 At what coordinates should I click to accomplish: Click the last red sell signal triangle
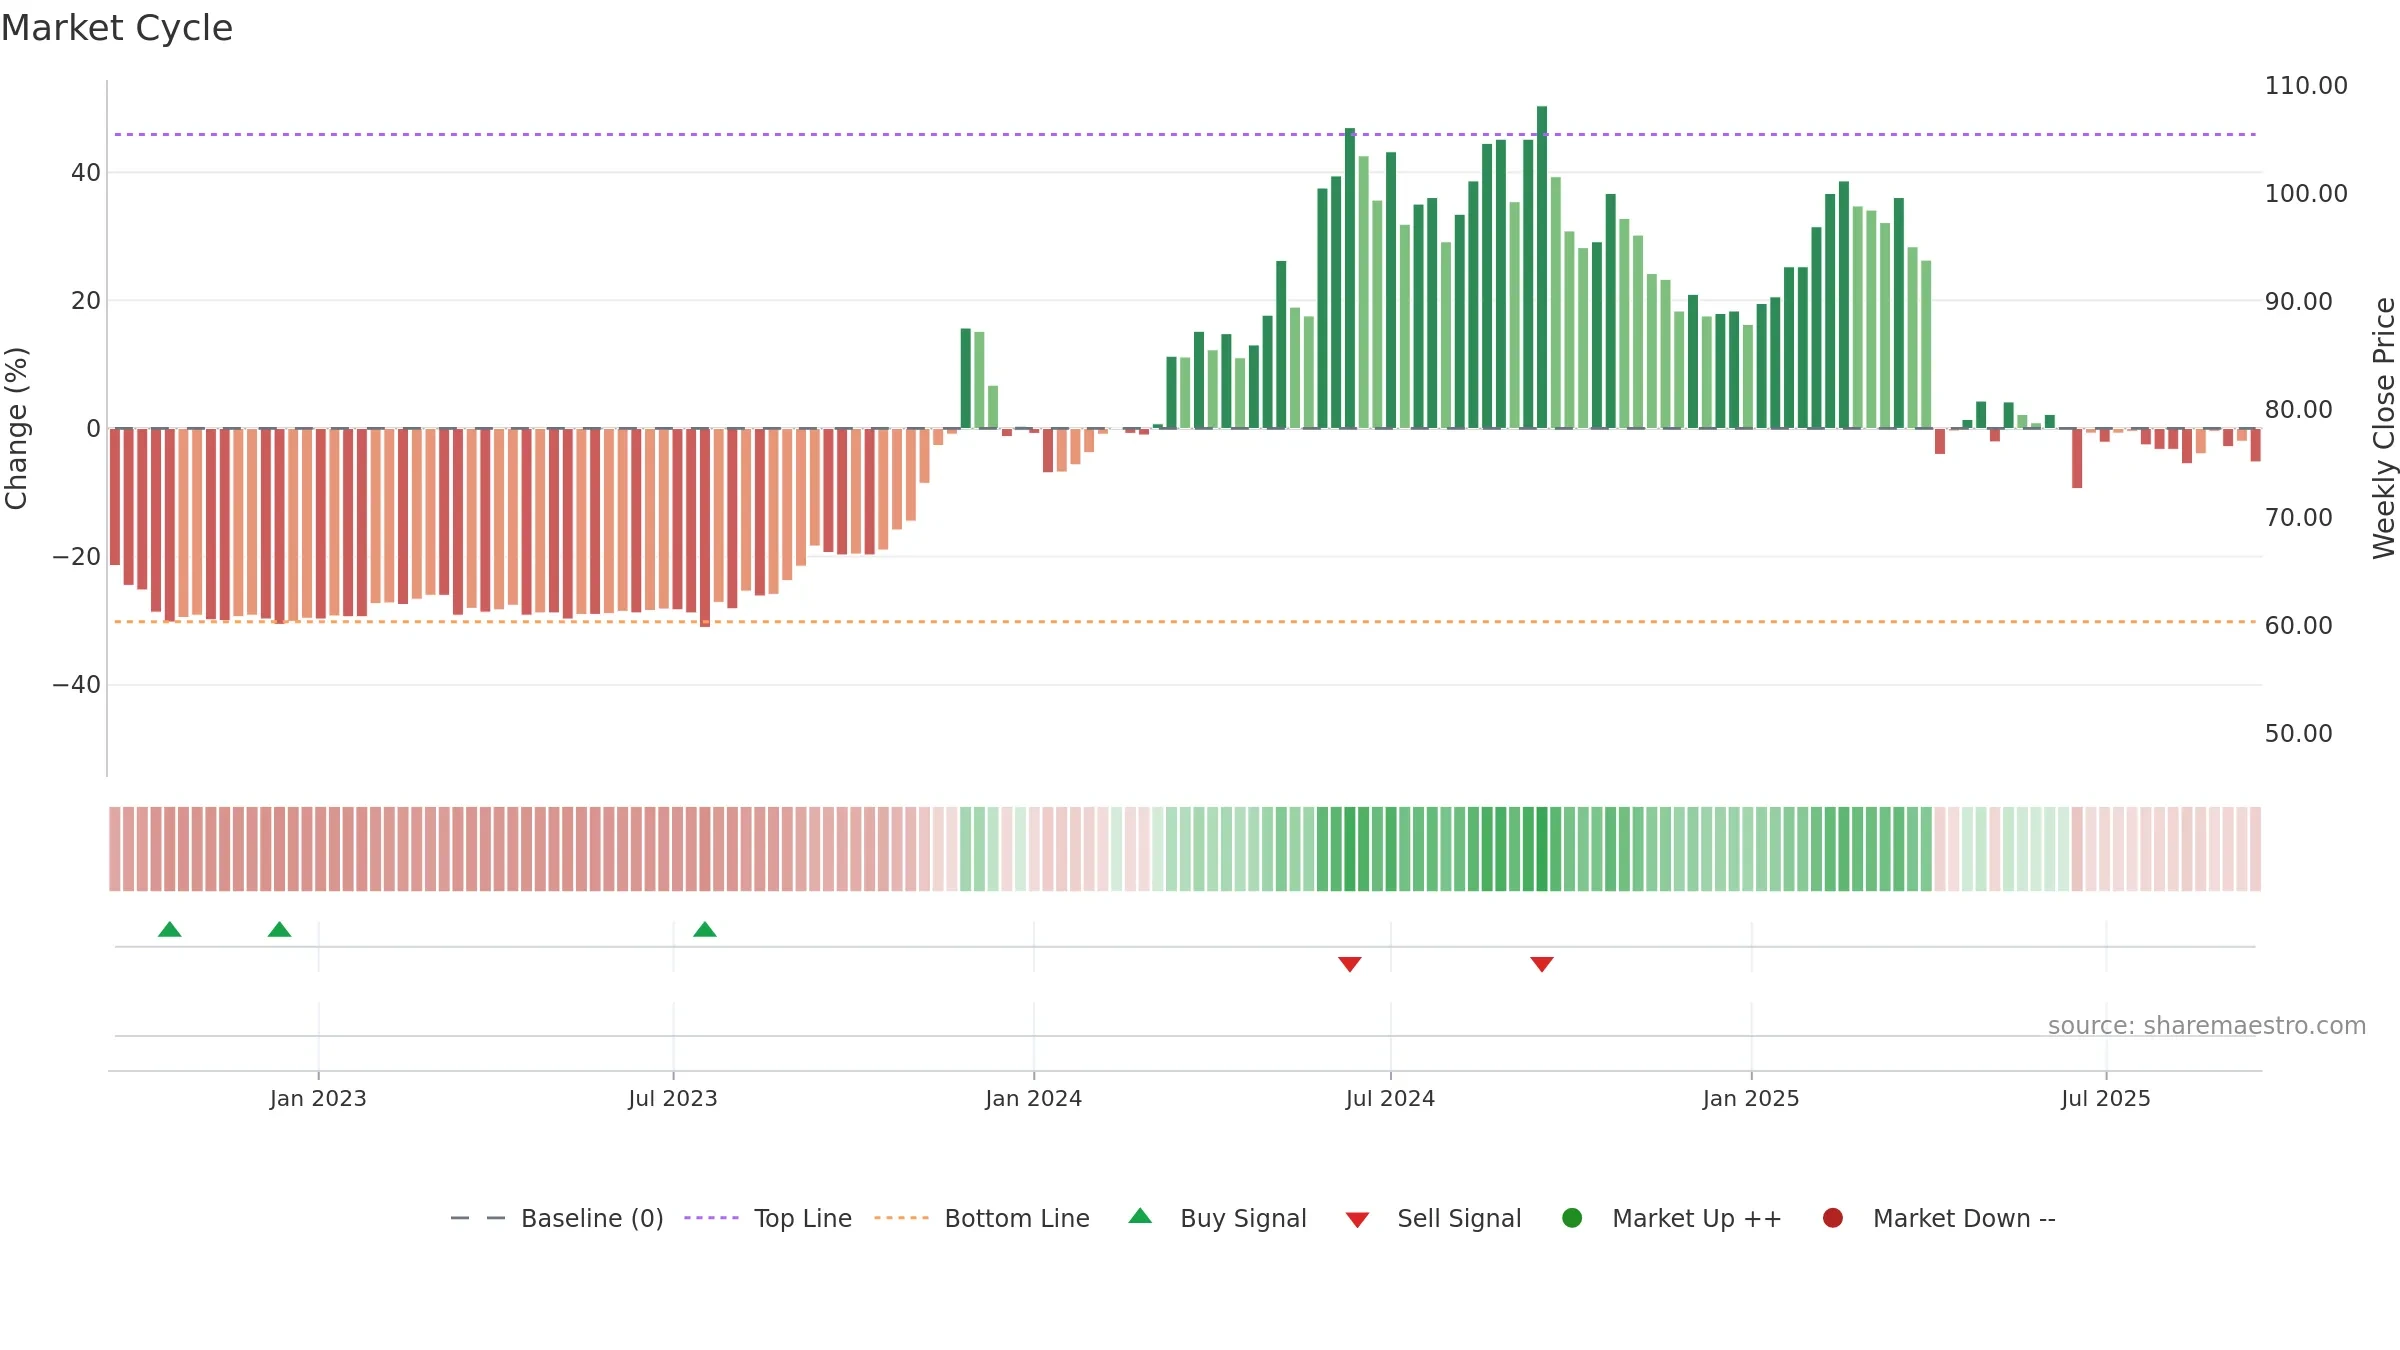pos(1542,964)
